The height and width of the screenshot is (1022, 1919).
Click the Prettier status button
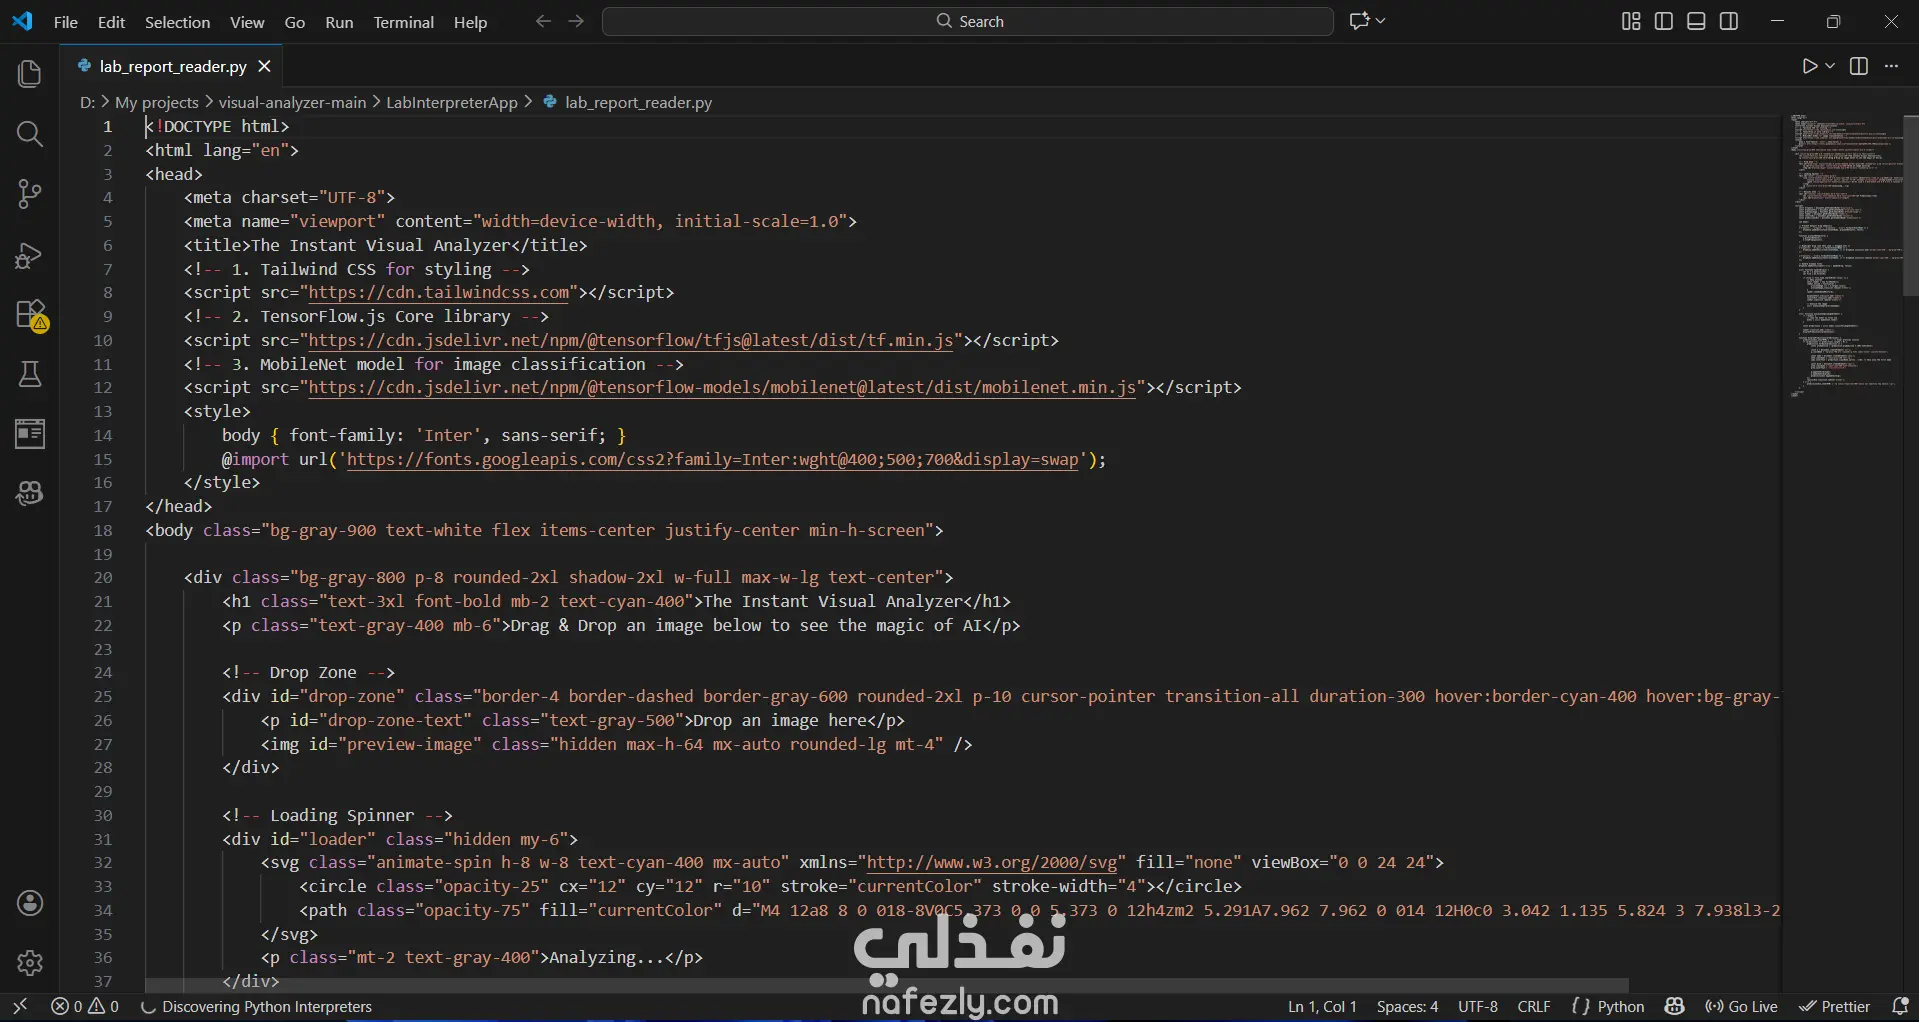1835,1007
